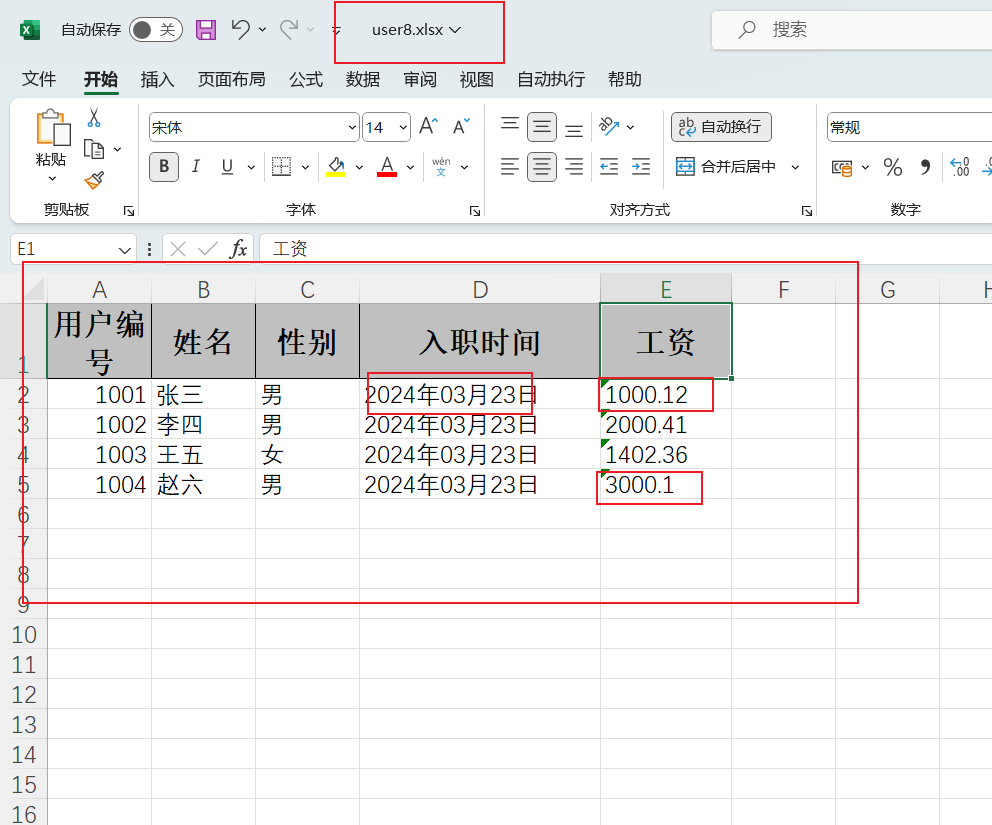Click the increase font size icon
The height and width of the screenshot is (825, 992).
pyautogui.click(x=428, y=127)
